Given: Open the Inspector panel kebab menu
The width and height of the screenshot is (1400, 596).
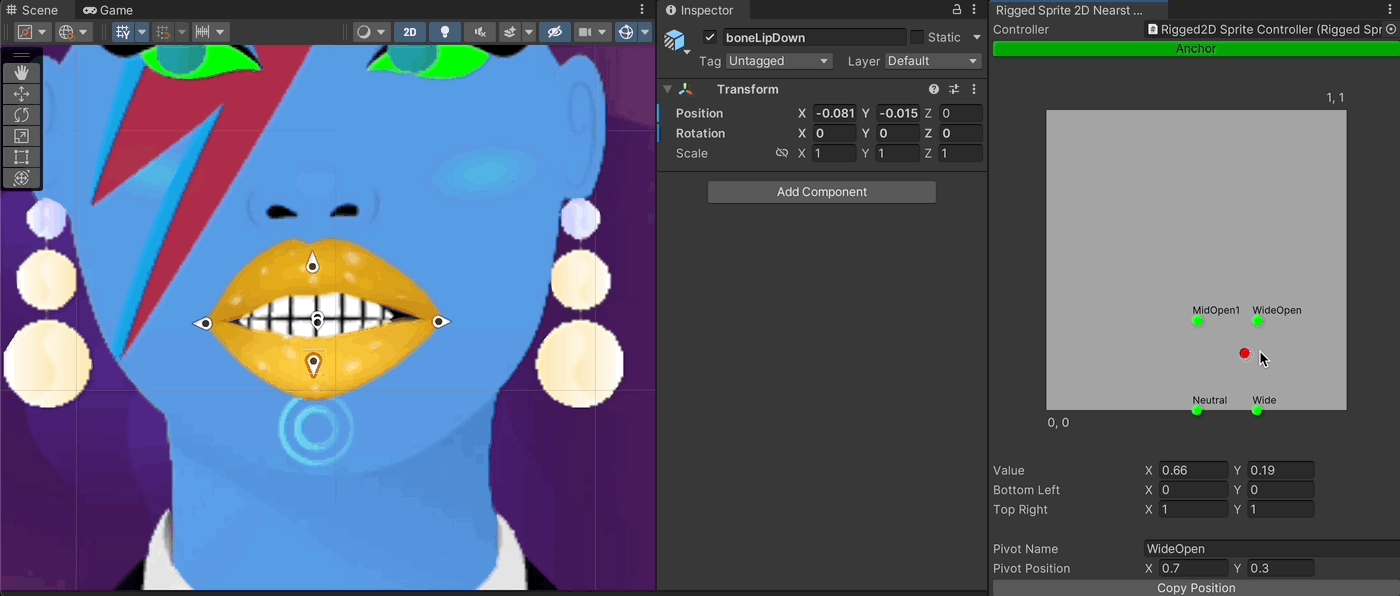Looking at the screenshot, I should click(976, 10).
